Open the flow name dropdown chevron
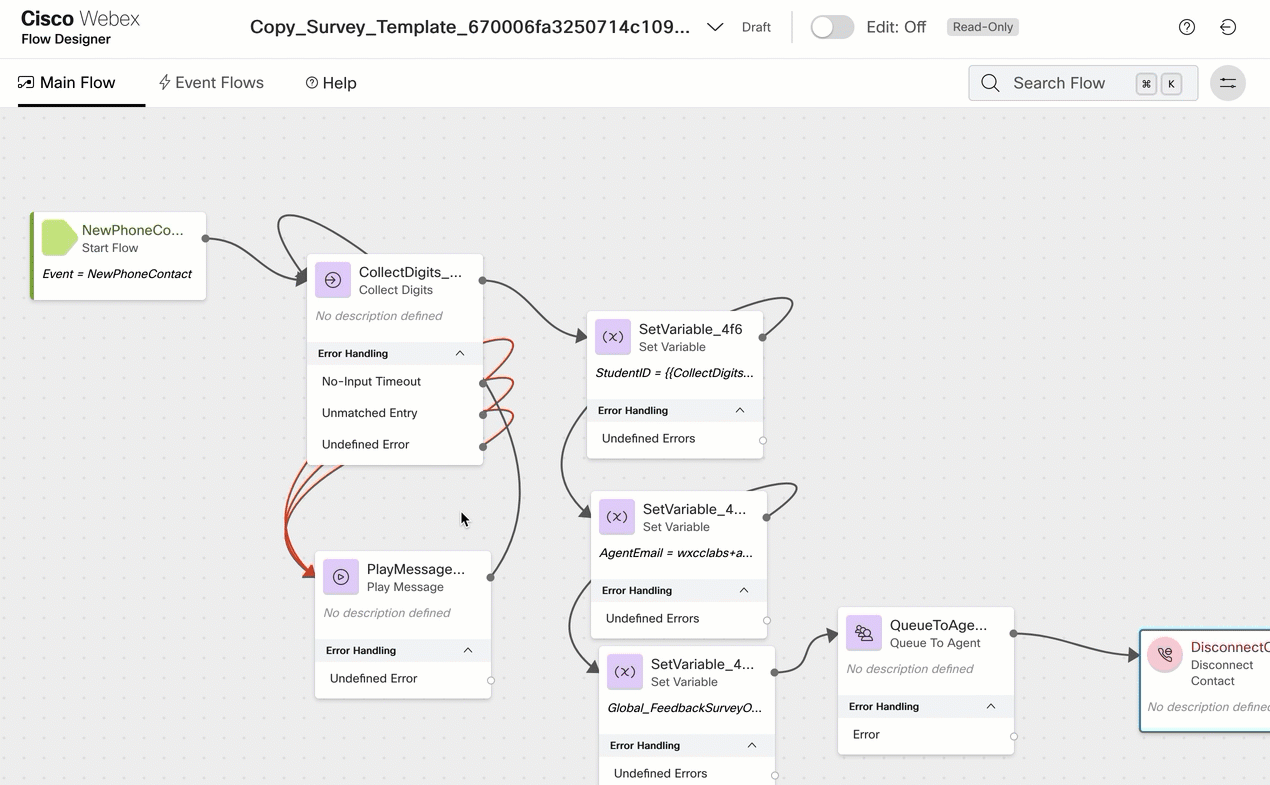The width and height of the screenshot is (1270, 785). (715, 27)
